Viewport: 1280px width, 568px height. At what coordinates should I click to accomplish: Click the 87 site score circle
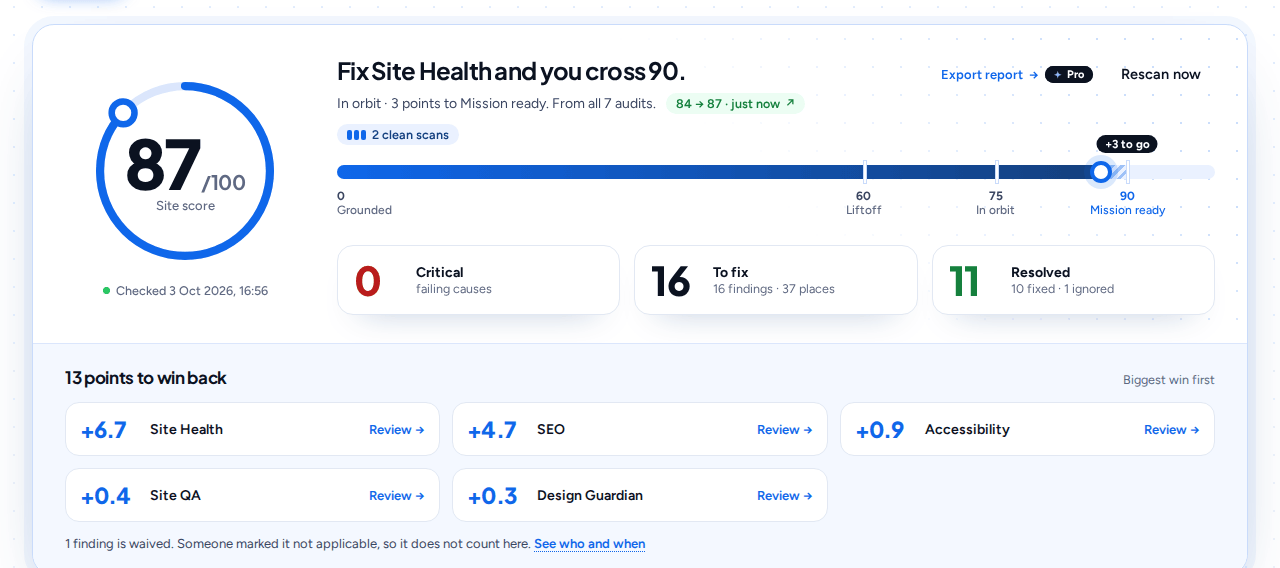coord(185,171)
